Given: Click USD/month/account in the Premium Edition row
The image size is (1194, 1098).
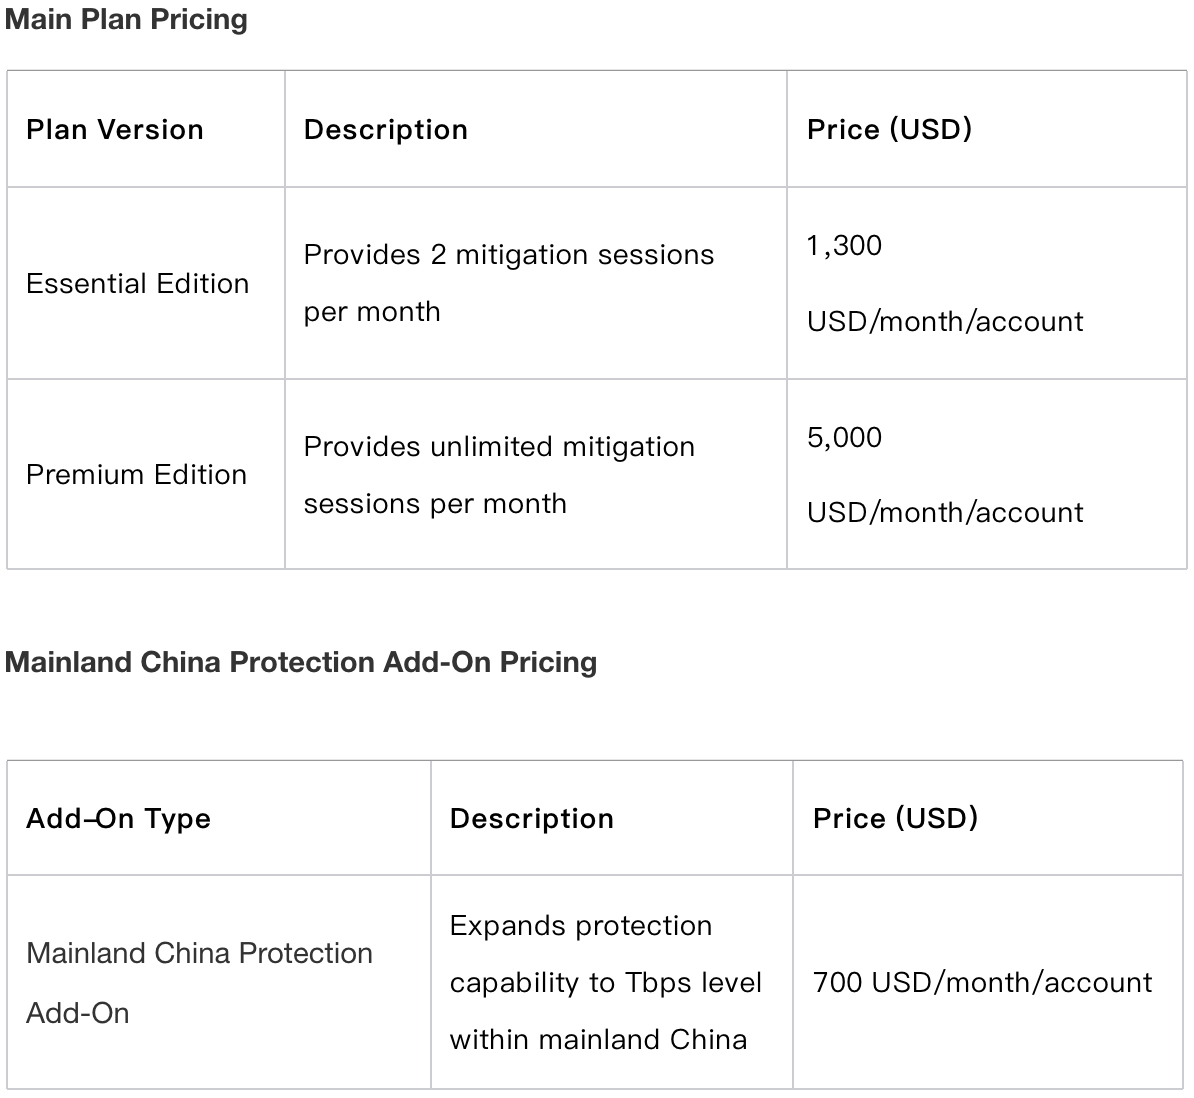Looking at the screenshot, I should (x=944, y=513).
